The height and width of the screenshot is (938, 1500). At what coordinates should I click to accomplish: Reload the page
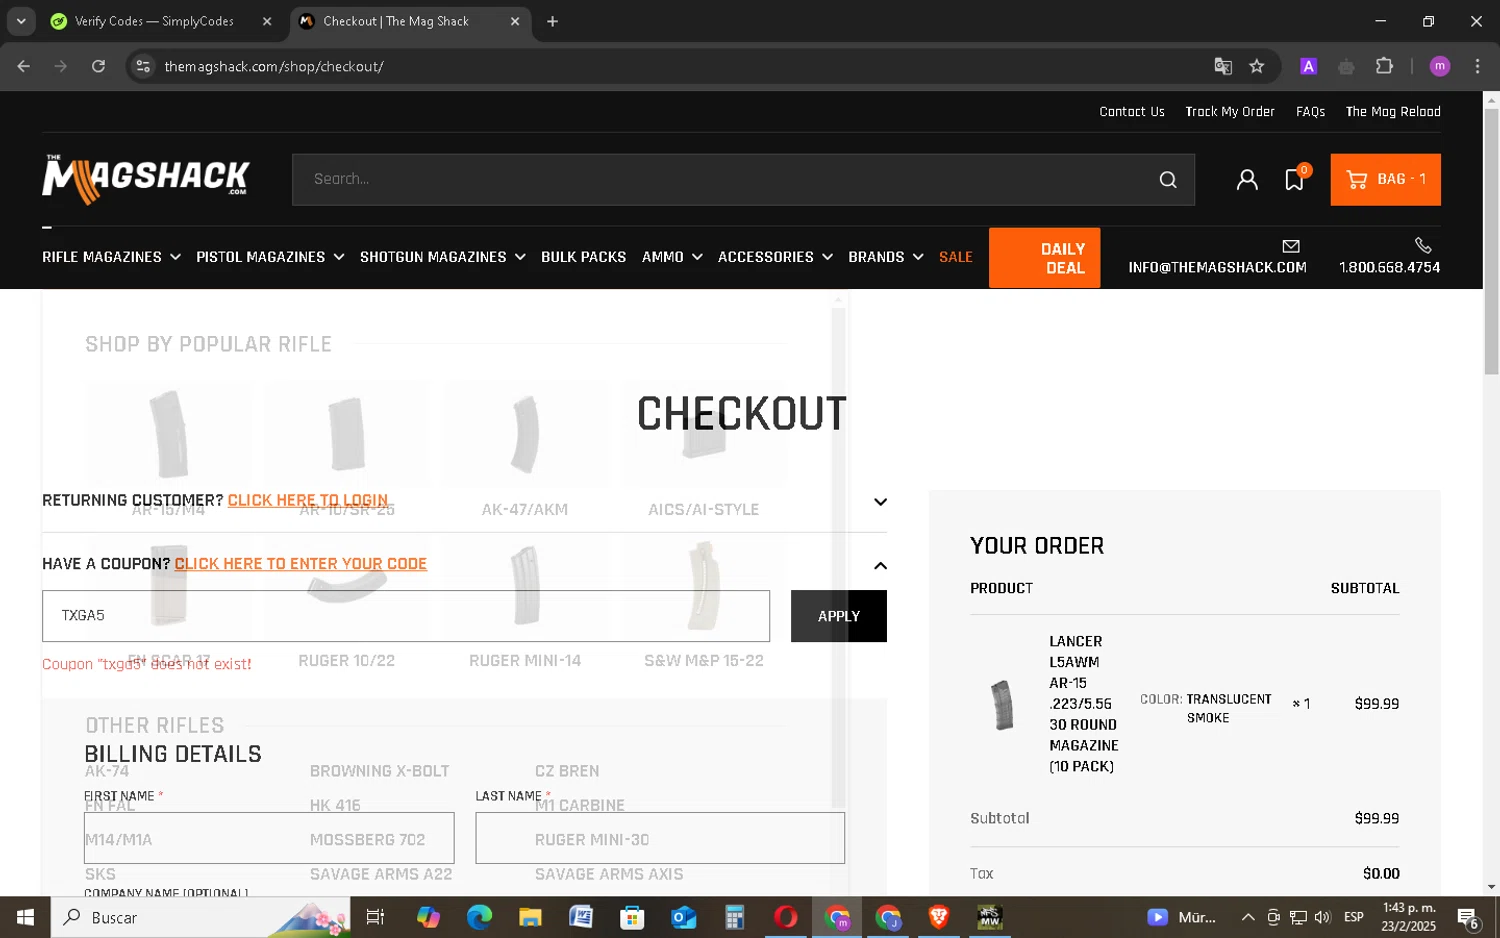[x=98, y=66]
